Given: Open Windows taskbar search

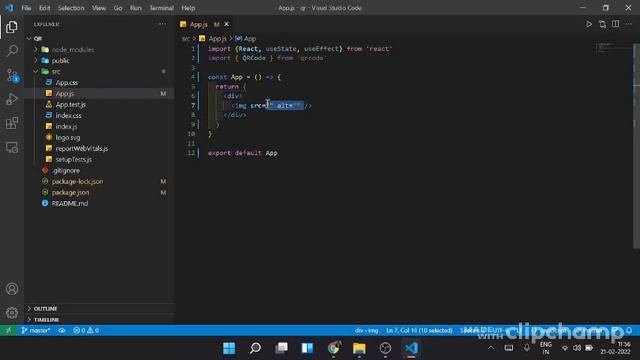Looking at the screenshot, I should [255, 348].
